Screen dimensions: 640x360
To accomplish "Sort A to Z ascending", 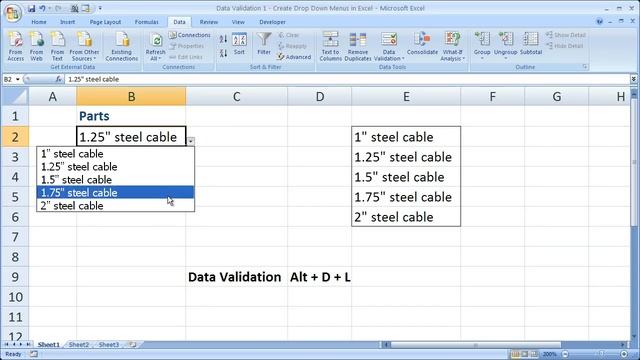I will point(223,39).
